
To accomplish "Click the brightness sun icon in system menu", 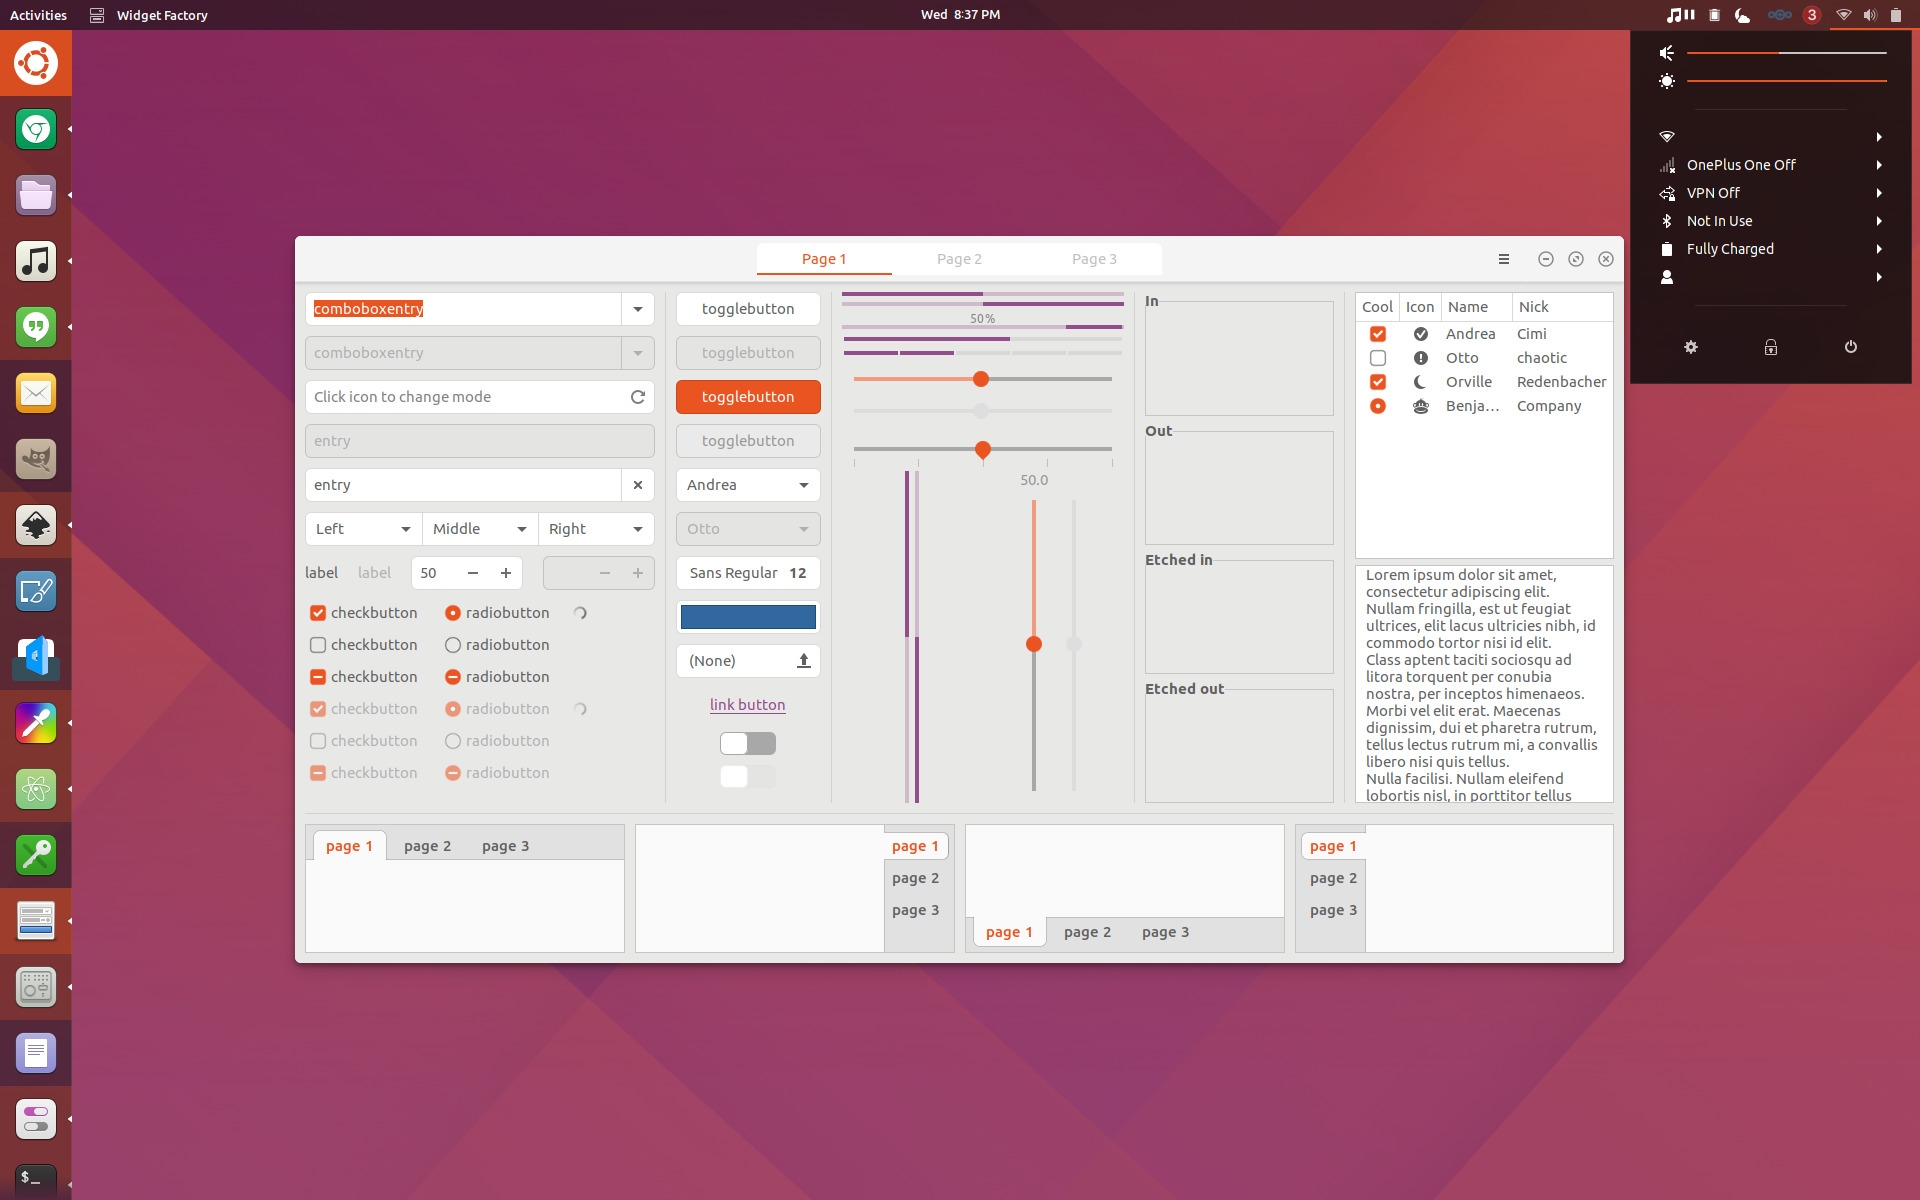I will pos(1667,81).
